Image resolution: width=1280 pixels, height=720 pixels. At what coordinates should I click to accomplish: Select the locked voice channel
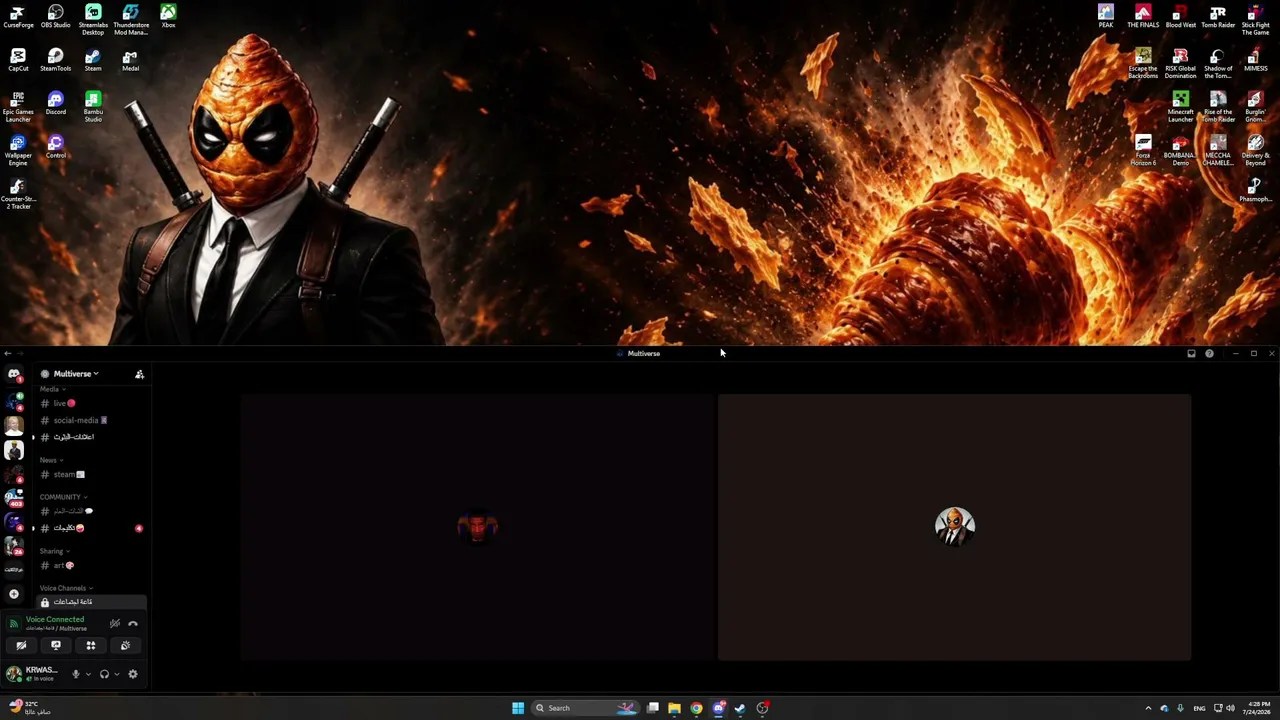coord(91,602)
